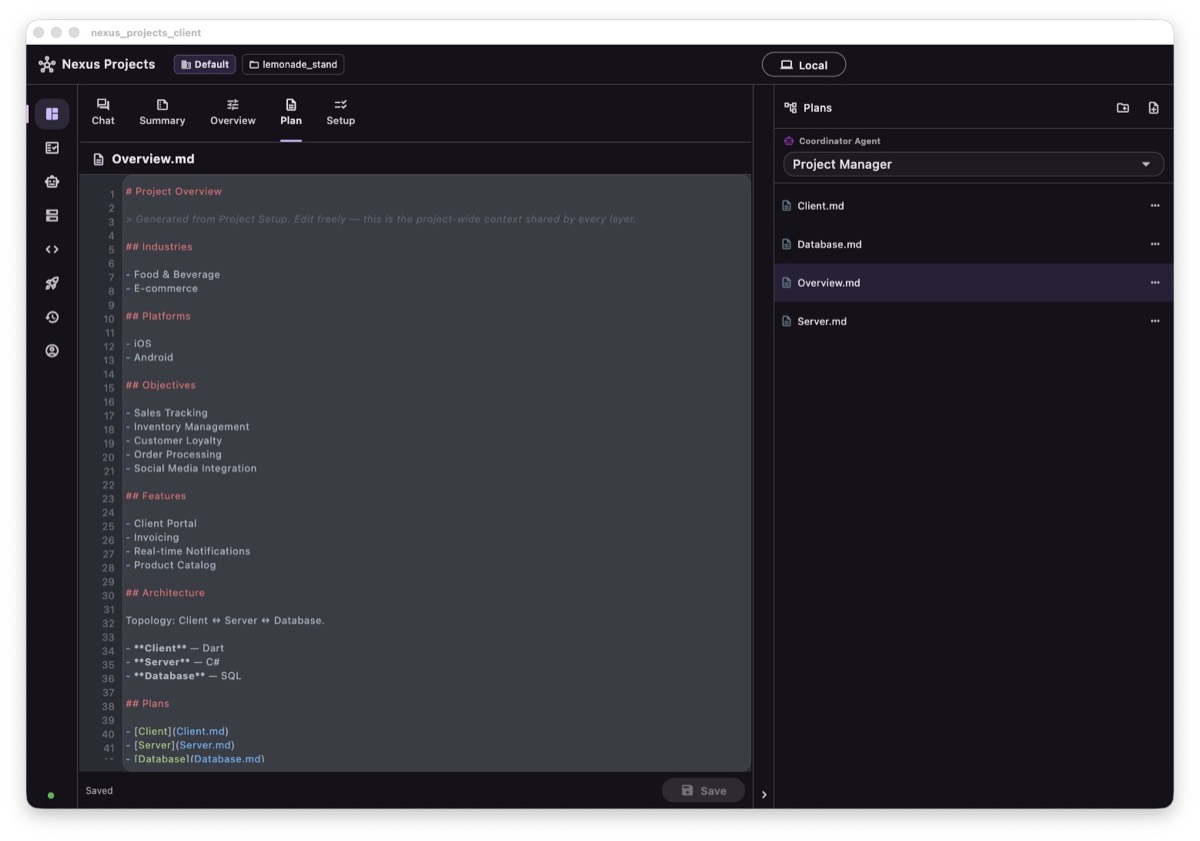
Task: Click the 'Sales Tracking' line
Action: pos(167,413)
